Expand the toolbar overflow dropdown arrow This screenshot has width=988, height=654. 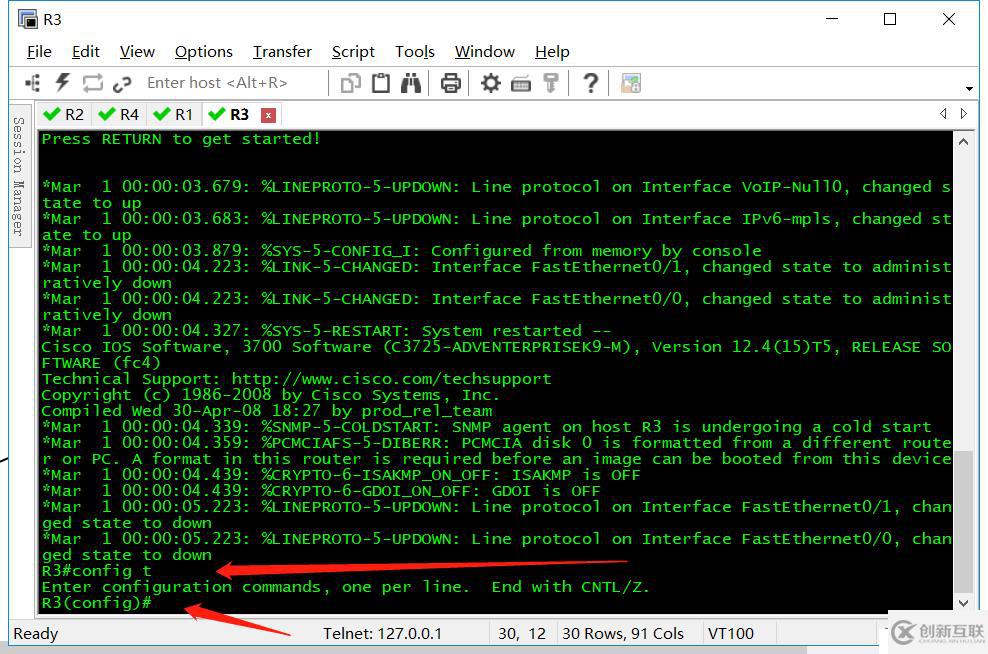(x=969, y=88)
